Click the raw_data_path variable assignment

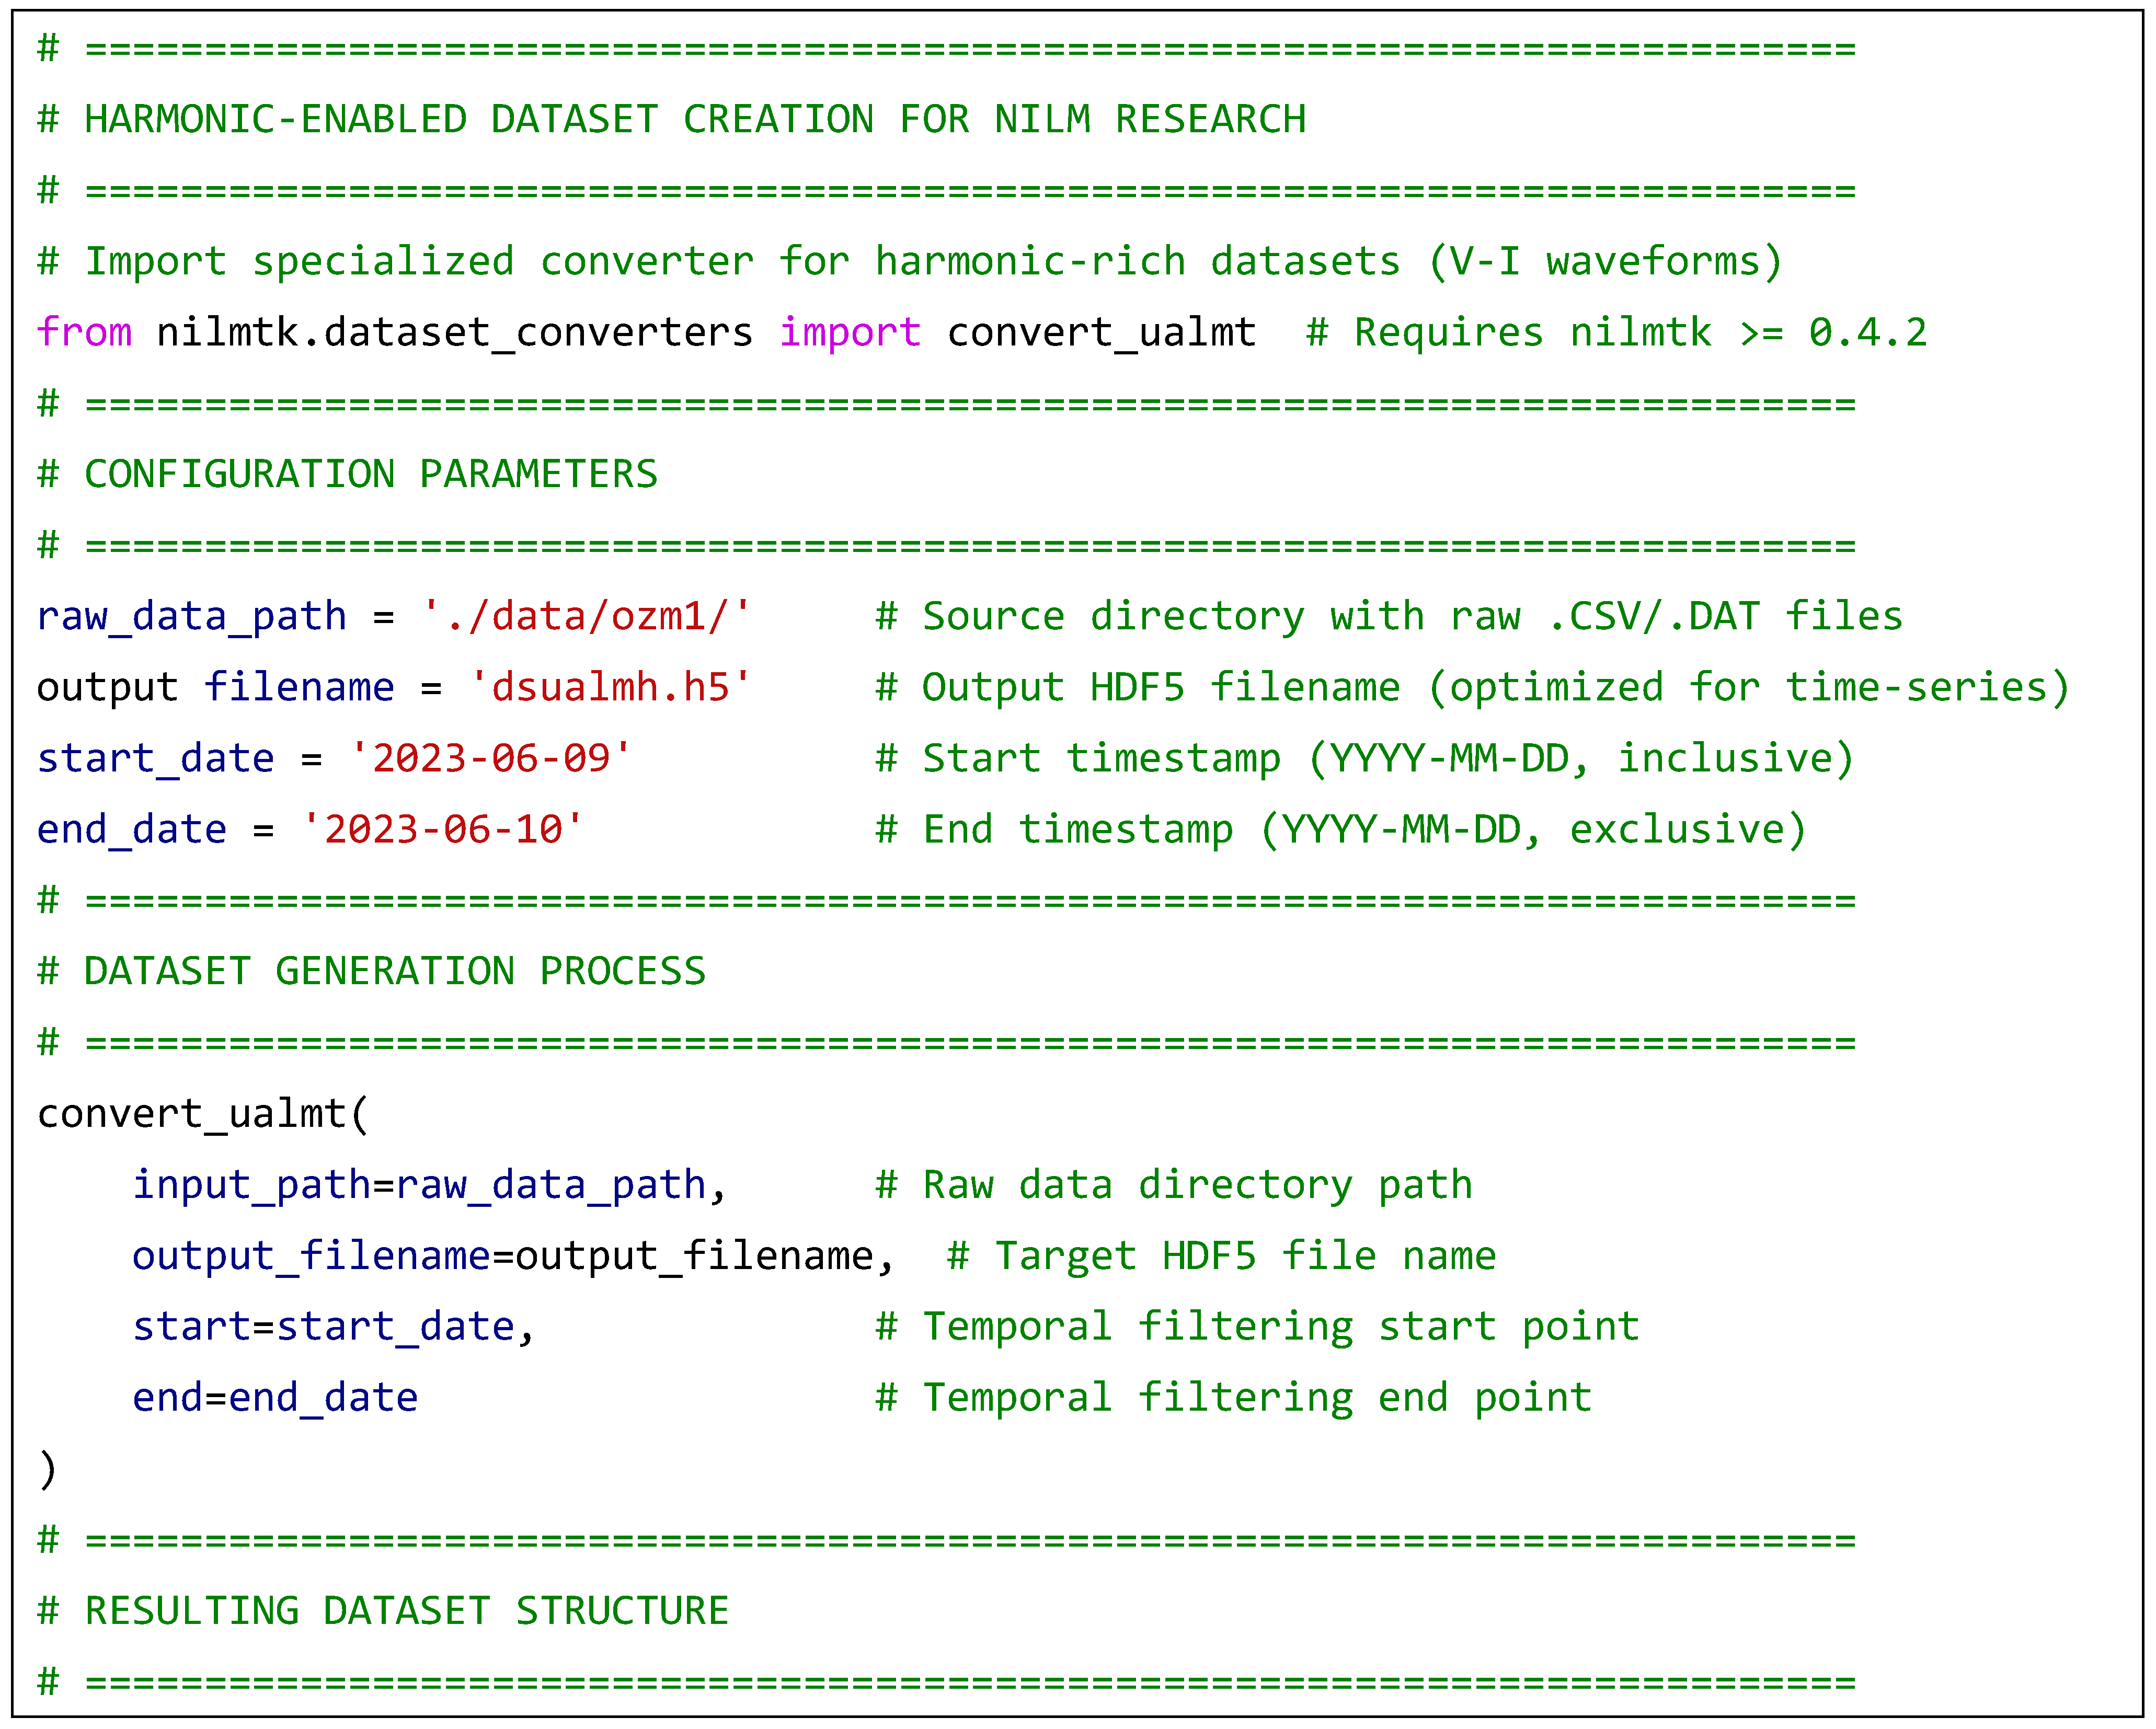(x=191, y=616)
